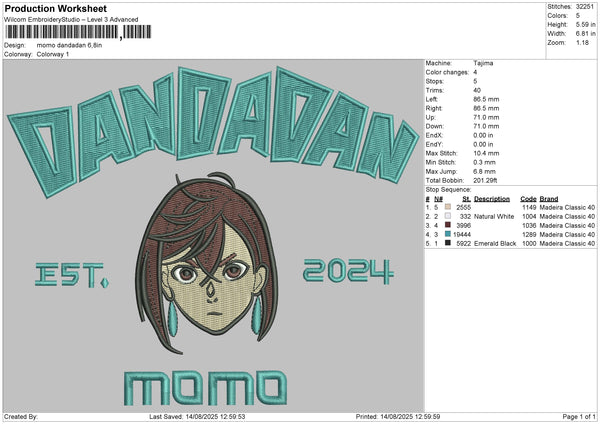
Task: Click stitch count '5922' in stop 5
Action: click(463, 243)
